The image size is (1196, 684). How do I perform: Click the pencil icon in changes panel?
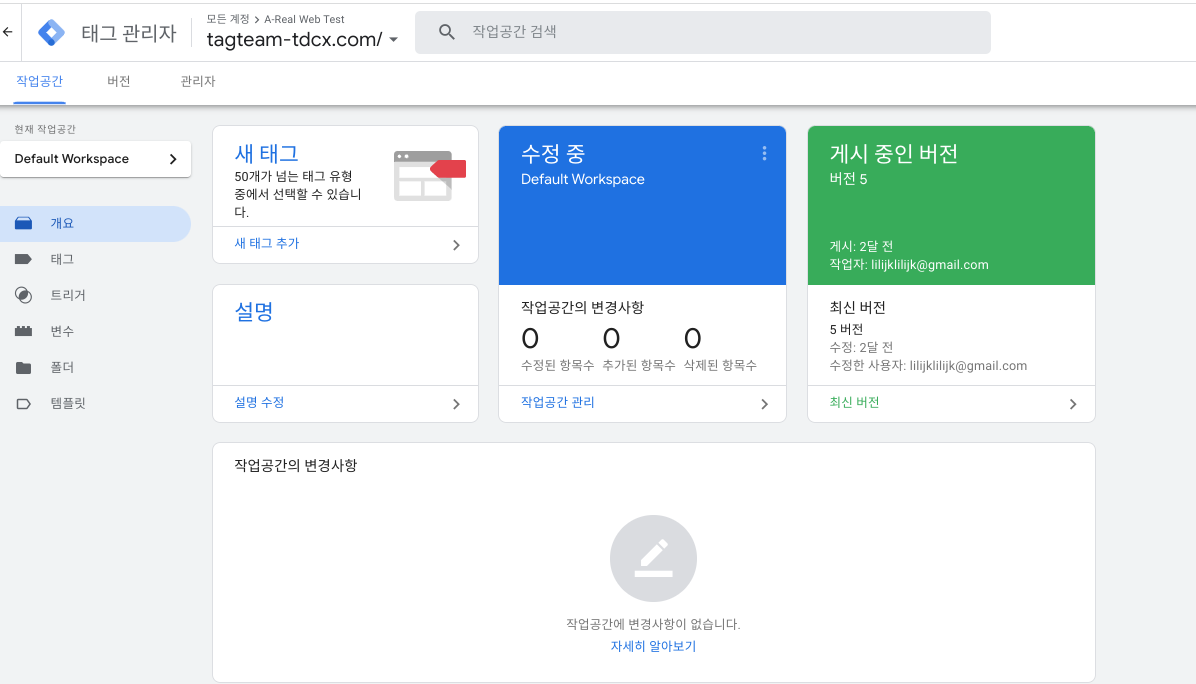point(654,558)
